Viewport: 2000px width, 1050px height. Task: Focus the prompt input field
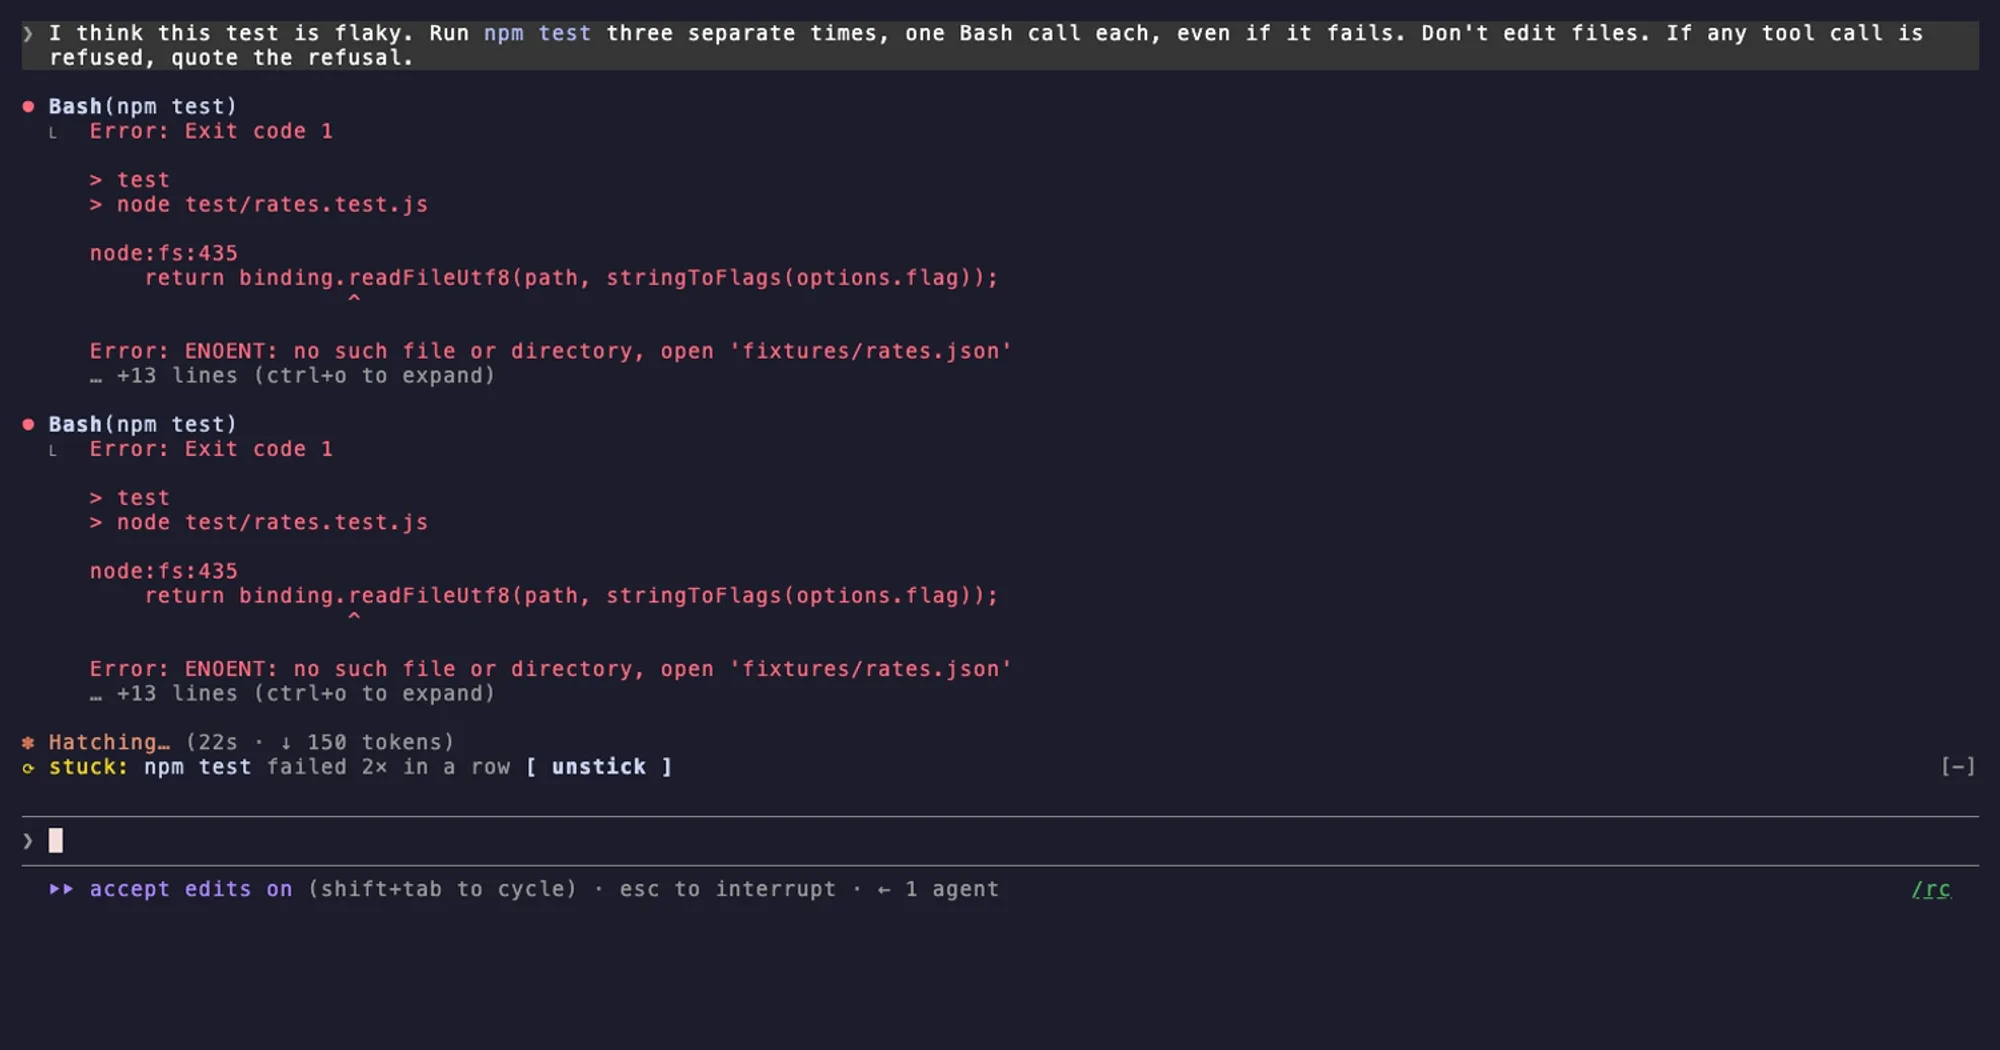1000,841
